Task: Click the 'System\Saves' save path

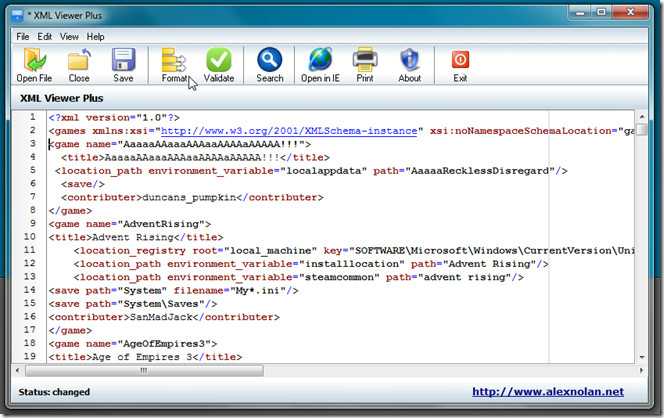Action: click(161, 304)
